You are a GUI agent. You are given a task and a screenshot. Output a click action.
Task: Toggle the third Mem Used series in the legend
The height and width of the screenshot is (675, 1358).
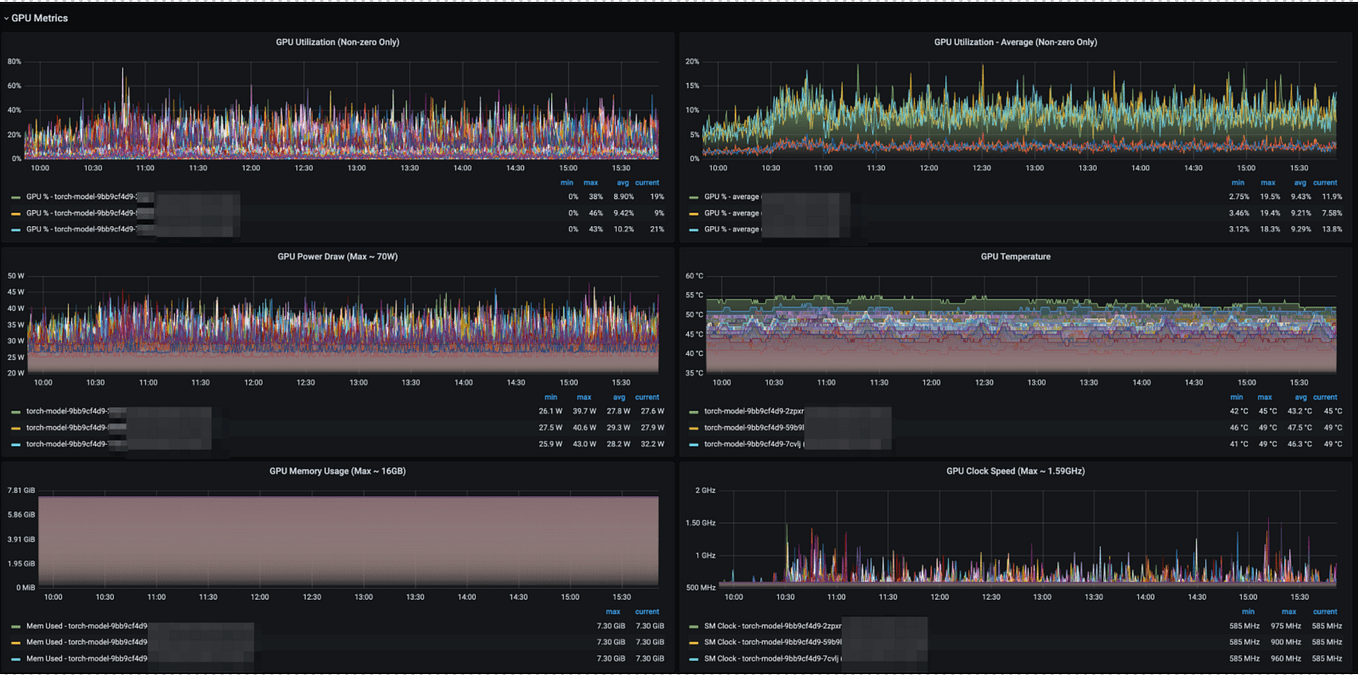(87, 659)
